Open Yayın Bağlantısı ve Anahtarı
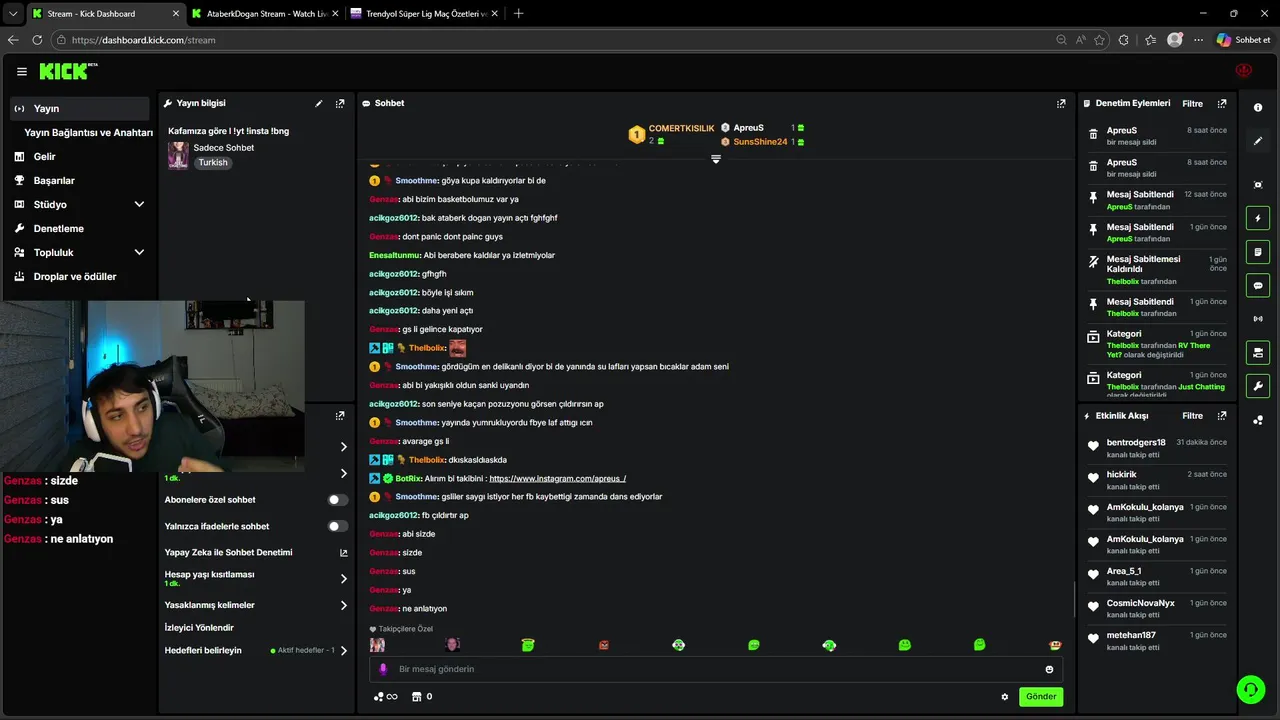1280x720 pixels. (x=88, y=132)
